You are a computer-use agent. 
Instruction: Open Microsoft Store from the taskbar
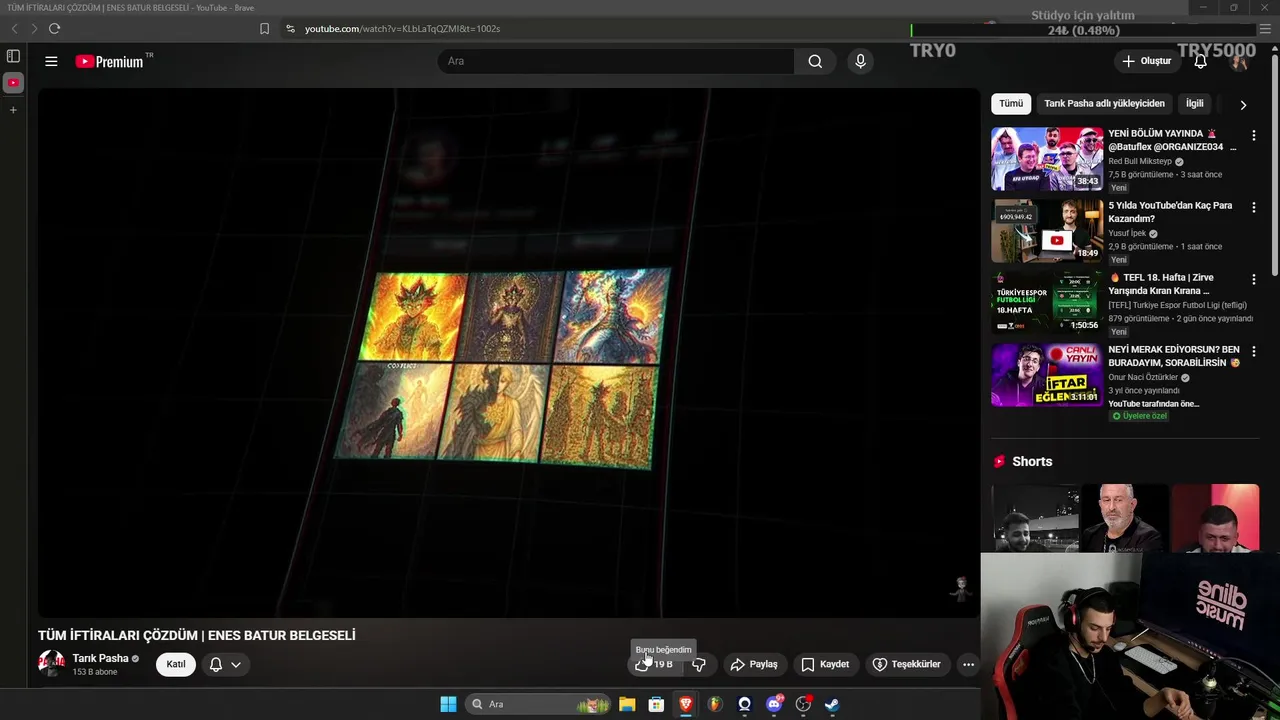pyautogui.click(x=656, y=704)
